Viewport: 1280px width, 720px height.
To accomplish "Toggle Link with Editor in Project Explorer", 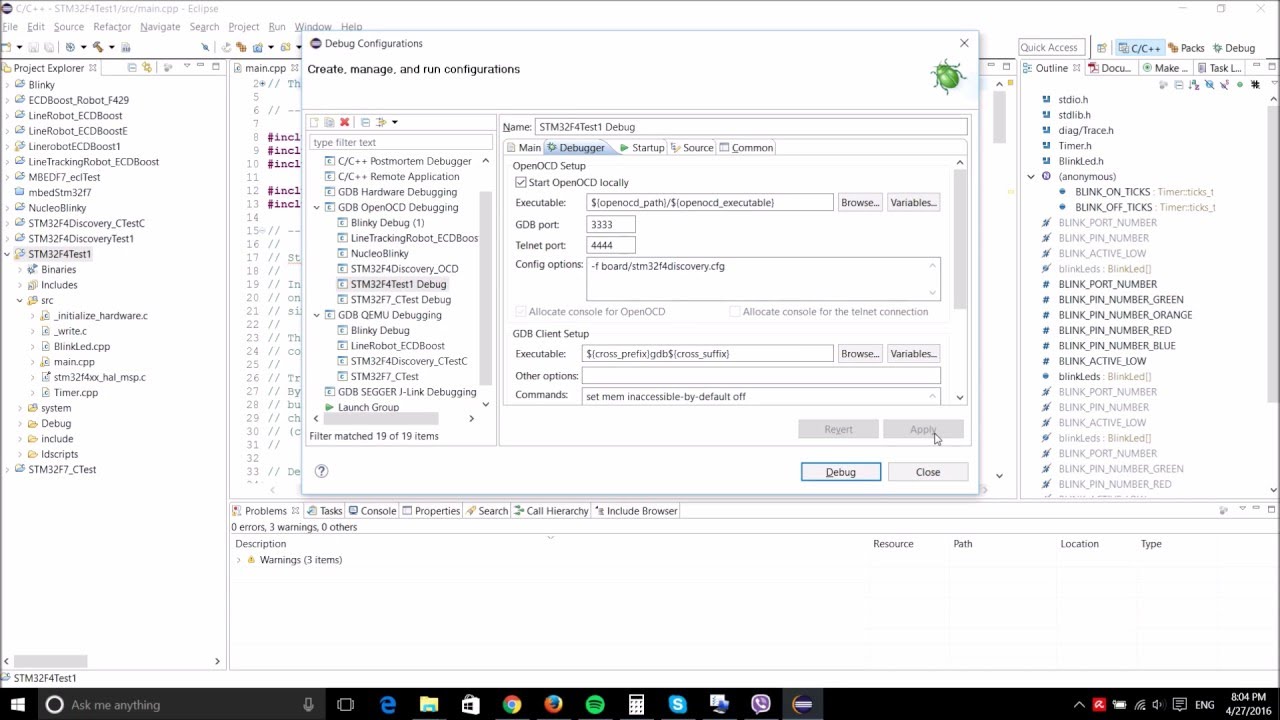I will click(147, 68).
